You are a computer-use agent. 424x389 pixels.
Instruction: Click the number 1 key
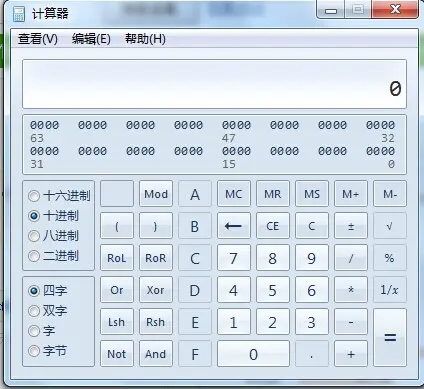[x=234, y=322]
